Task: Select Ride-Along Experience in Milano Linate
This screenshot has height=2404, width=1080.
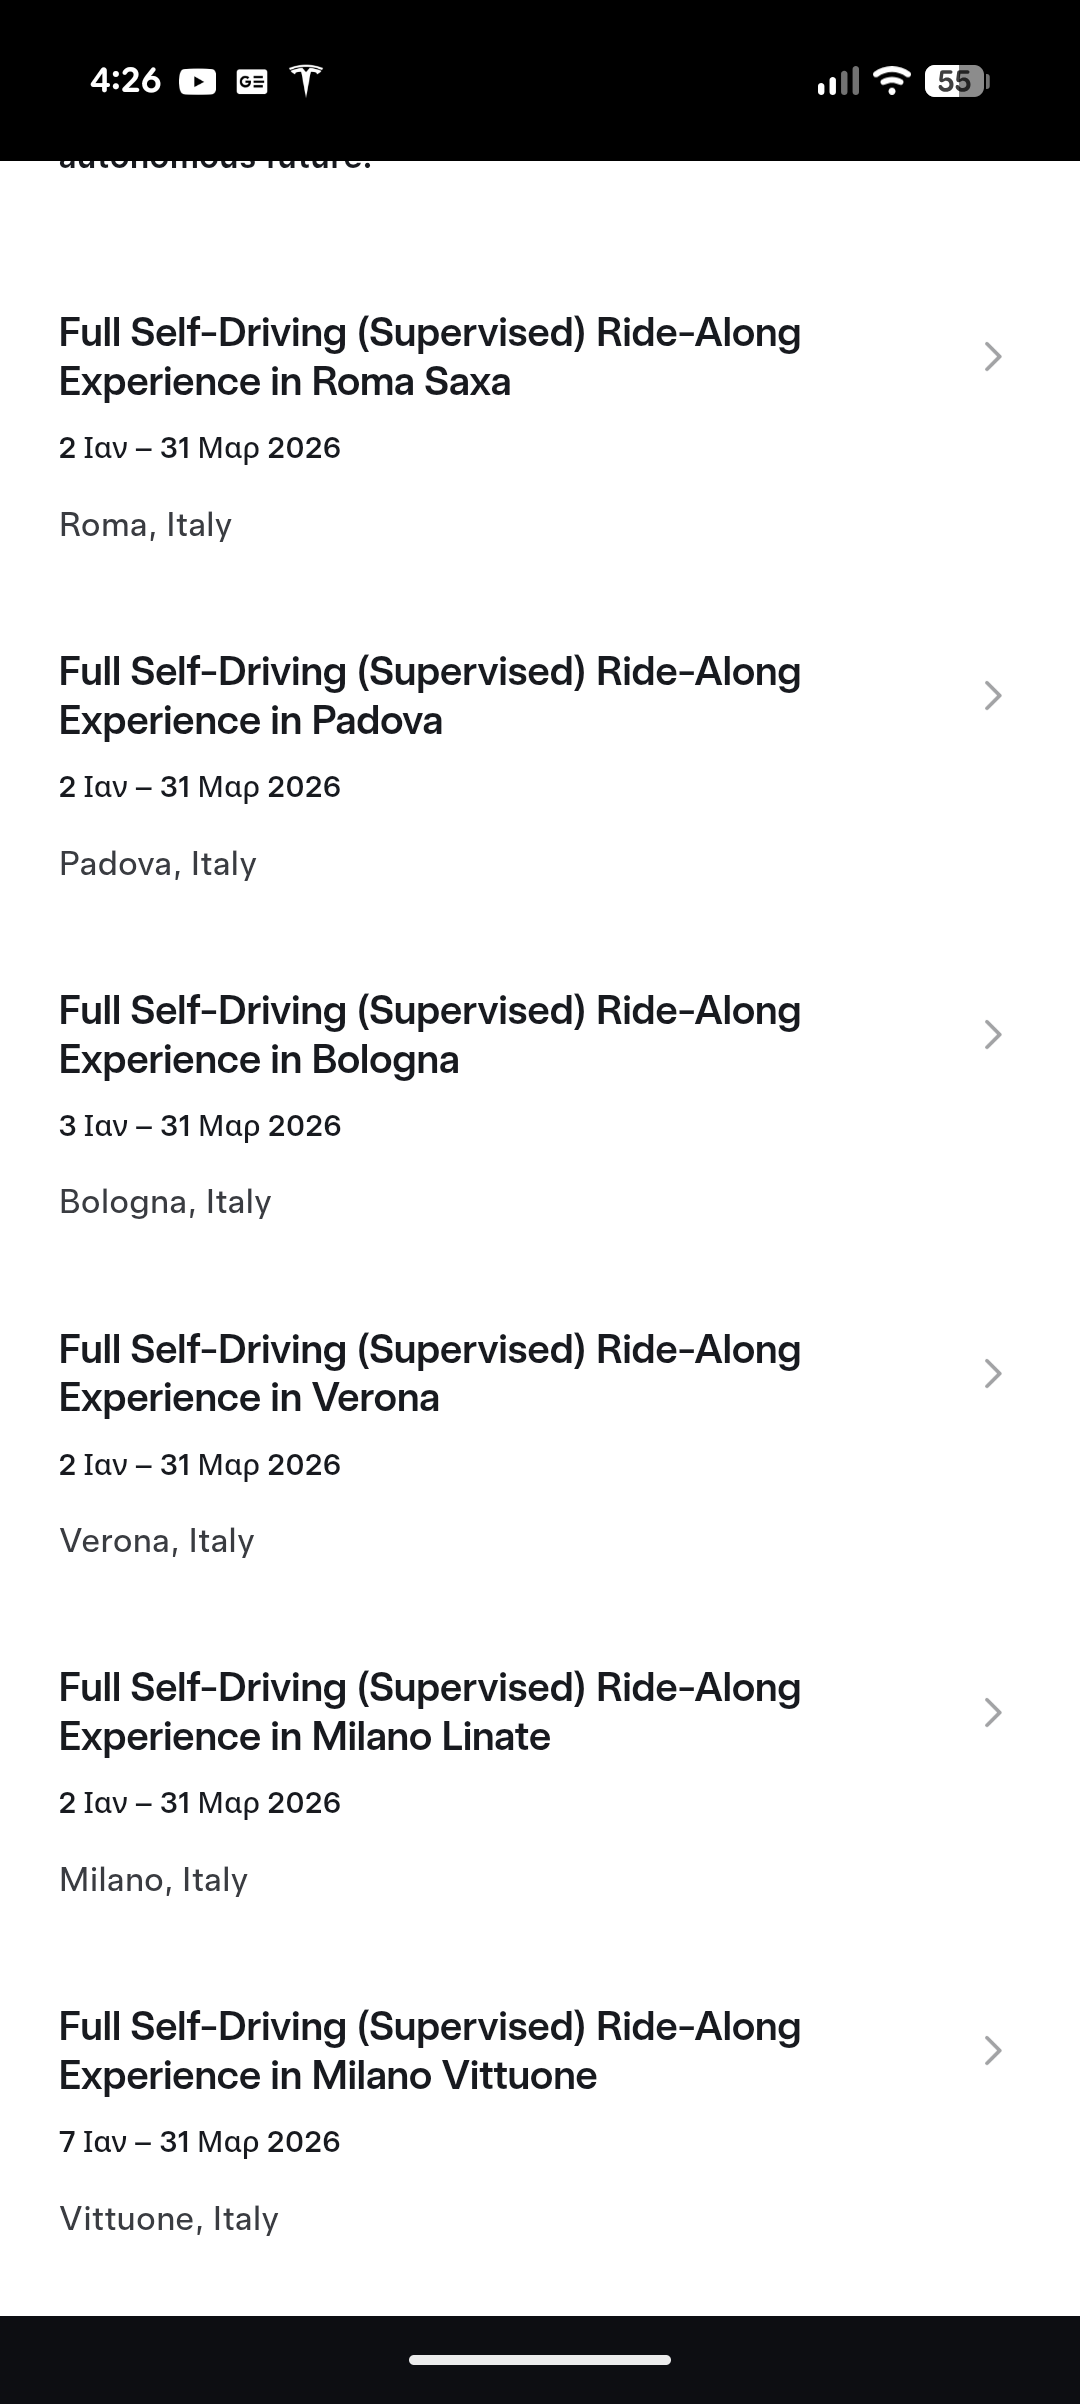Action: click(x=430, y=1712)
